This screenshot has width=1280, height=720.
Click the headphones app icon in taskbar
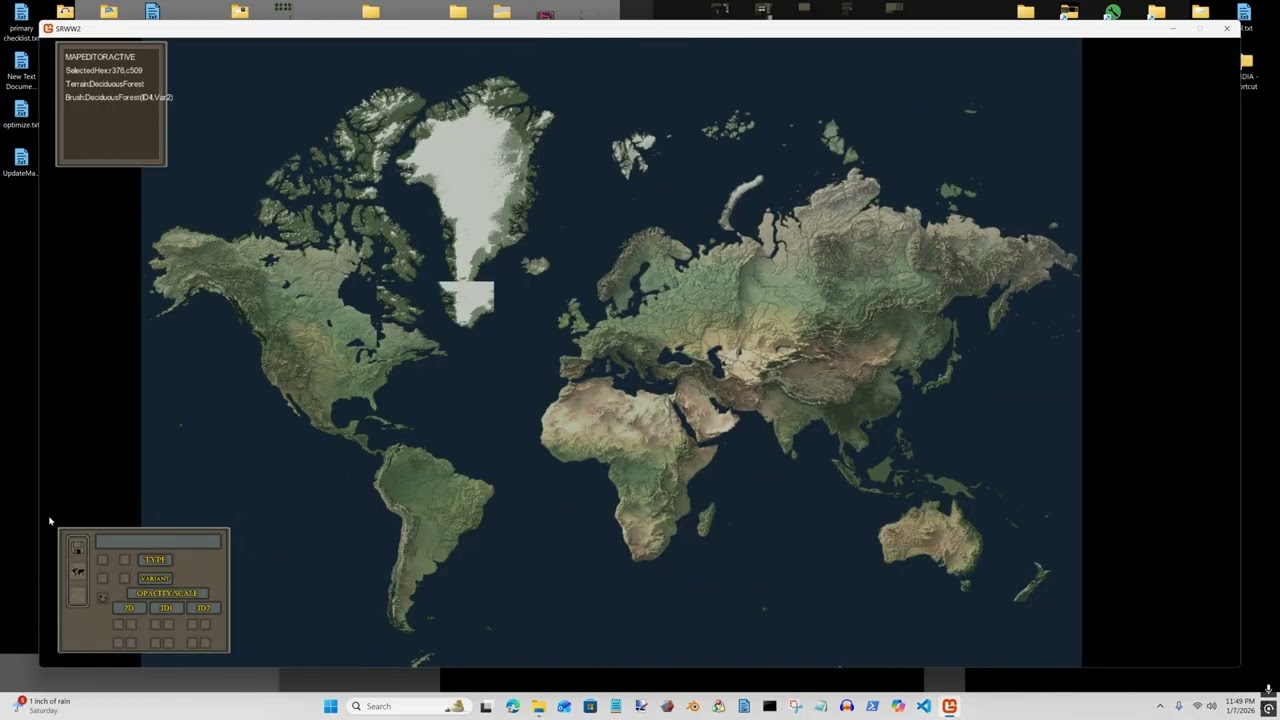click(847, 706)
